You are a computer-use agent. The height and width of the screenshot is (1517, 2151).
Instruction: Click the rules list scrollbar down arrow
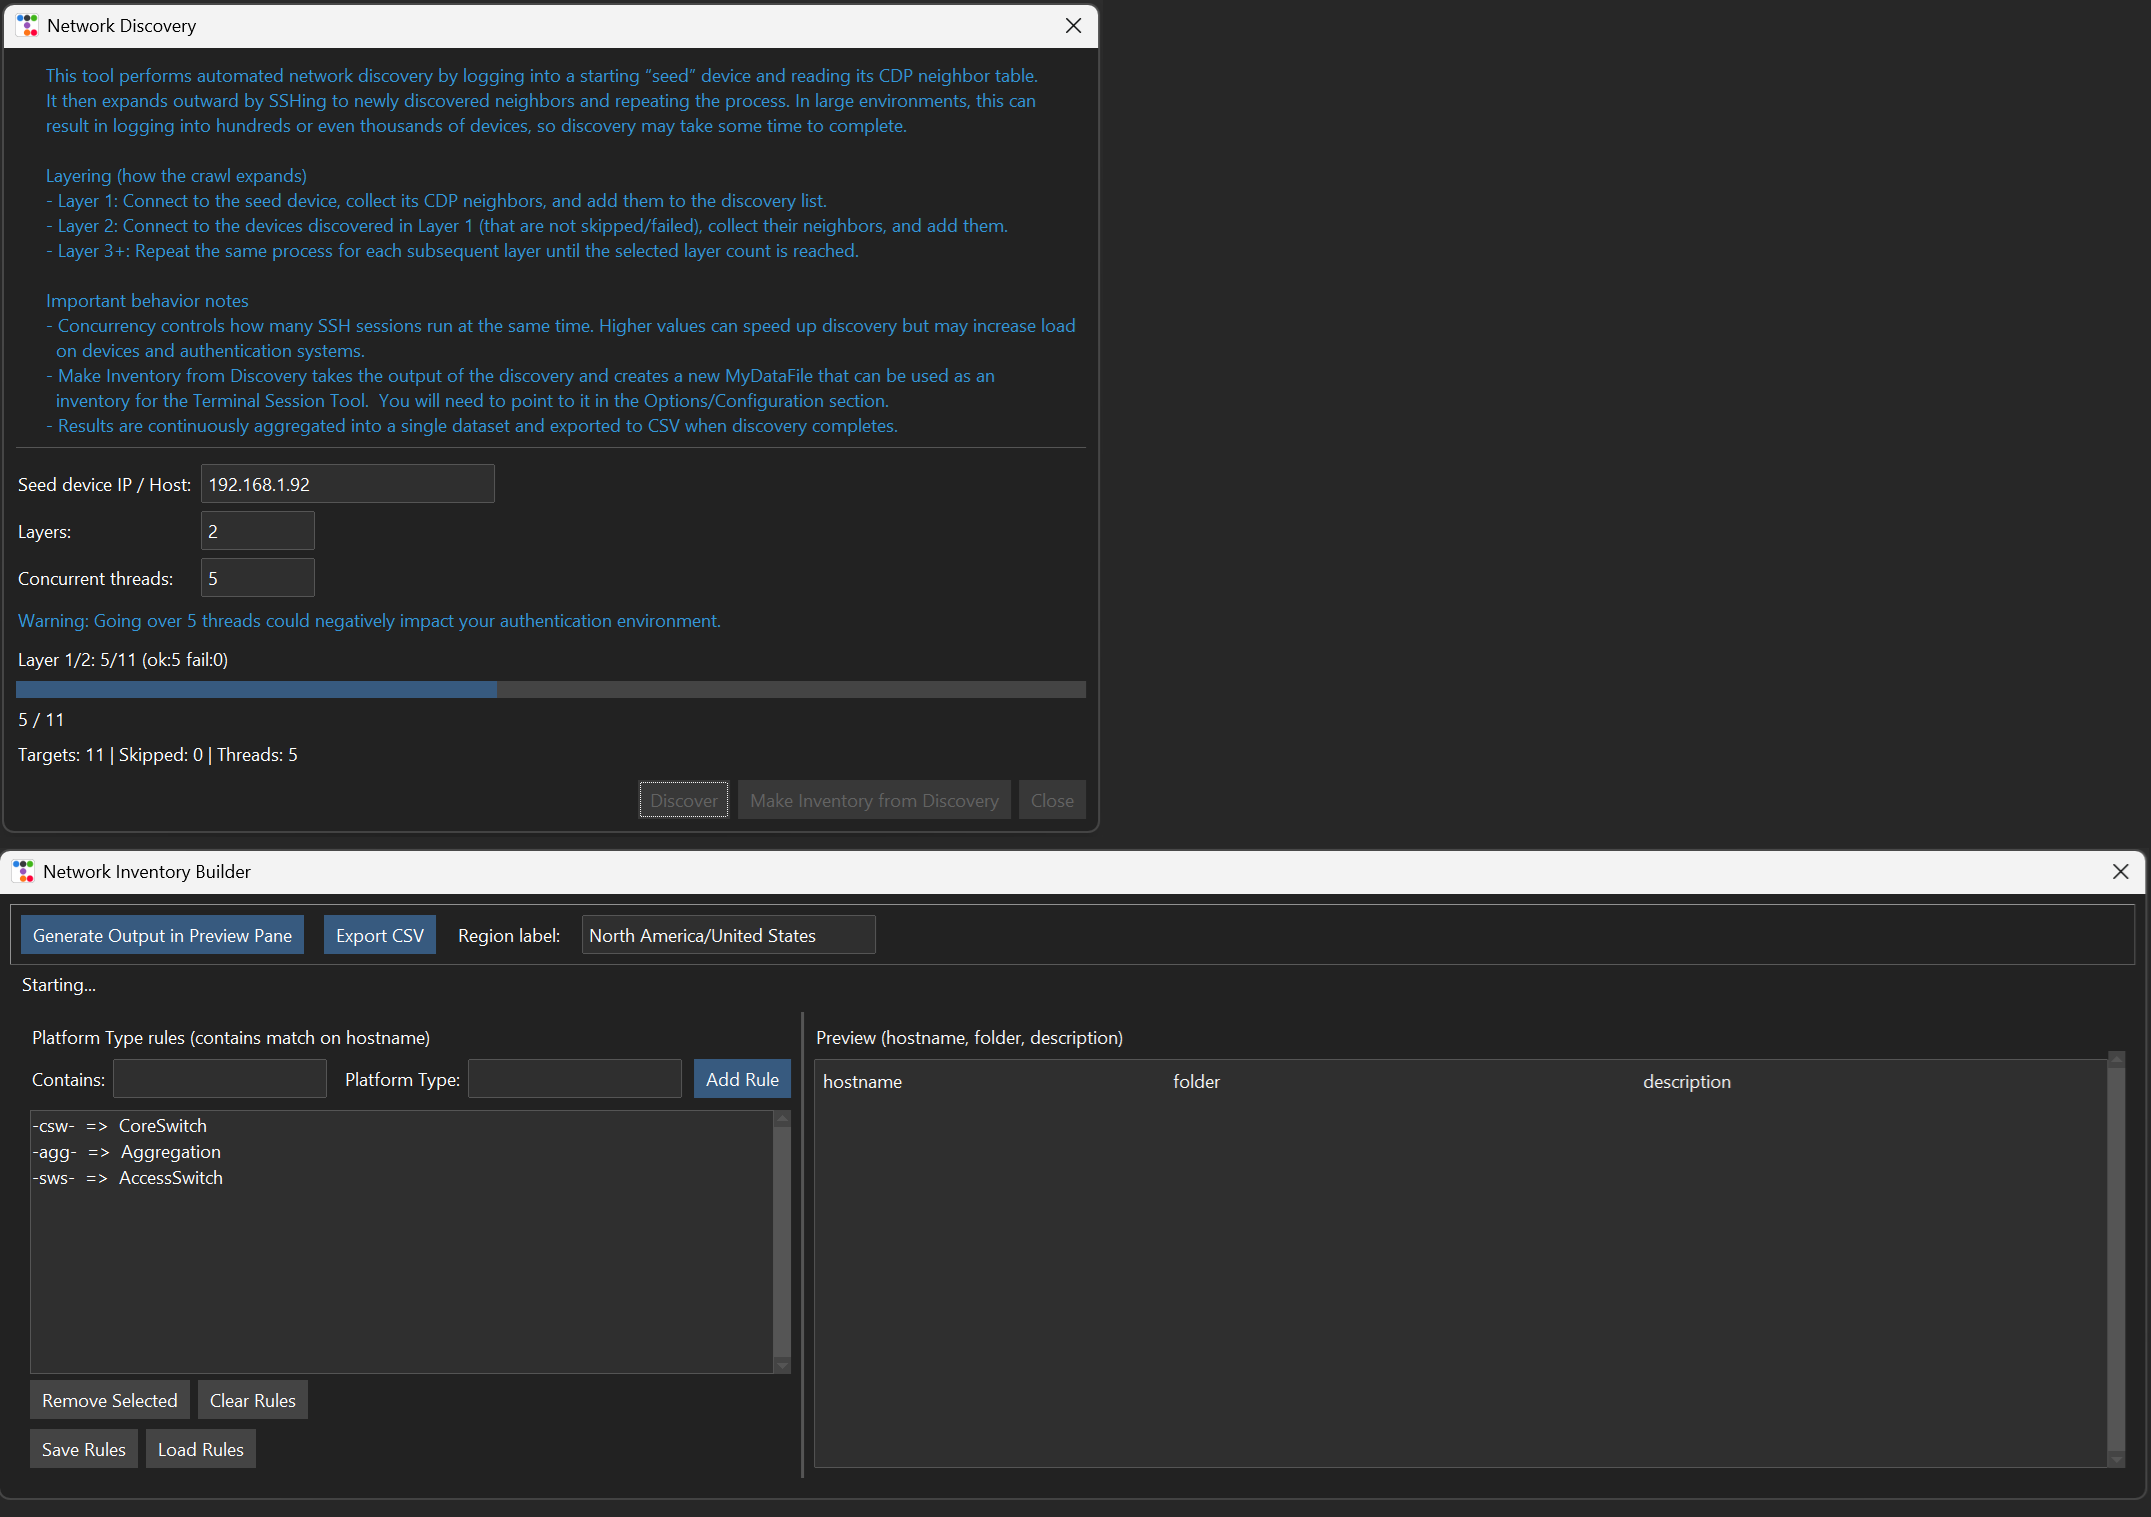[x=782, y=1365]
